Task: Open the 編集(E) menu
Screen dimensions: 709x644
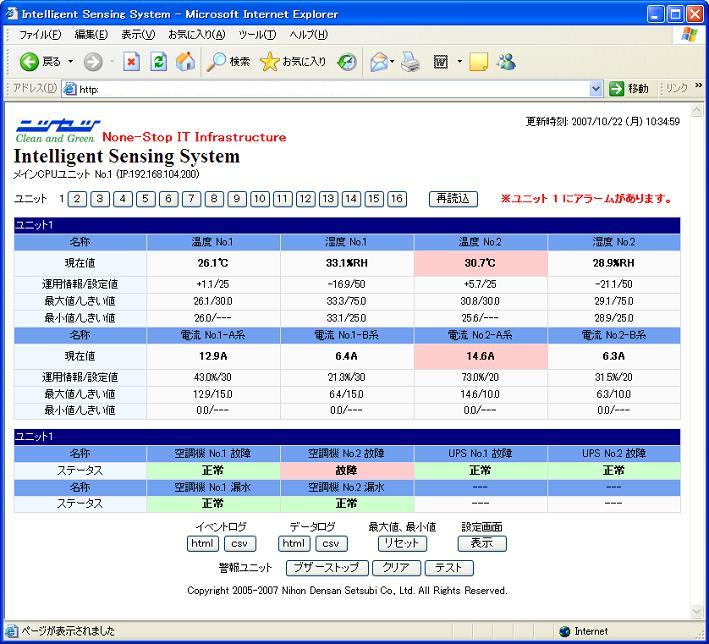Action: point(91,34)
